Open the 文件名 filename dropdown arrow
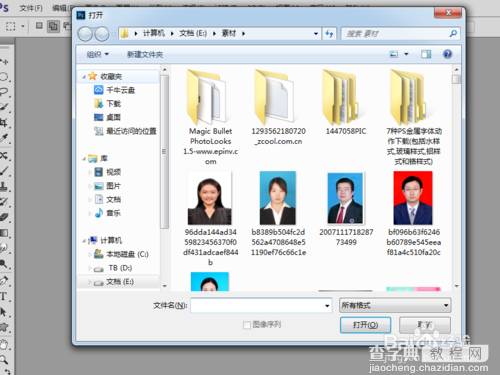This screenshot has width=500, height=375. tap(327, 306)
